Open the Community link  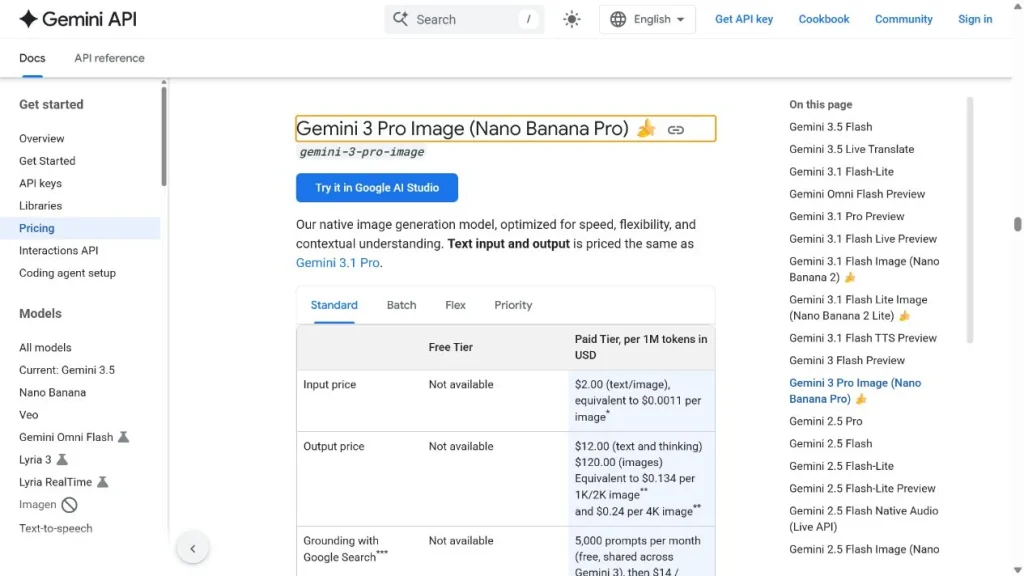pyautogui.click(x=903, y=19)
